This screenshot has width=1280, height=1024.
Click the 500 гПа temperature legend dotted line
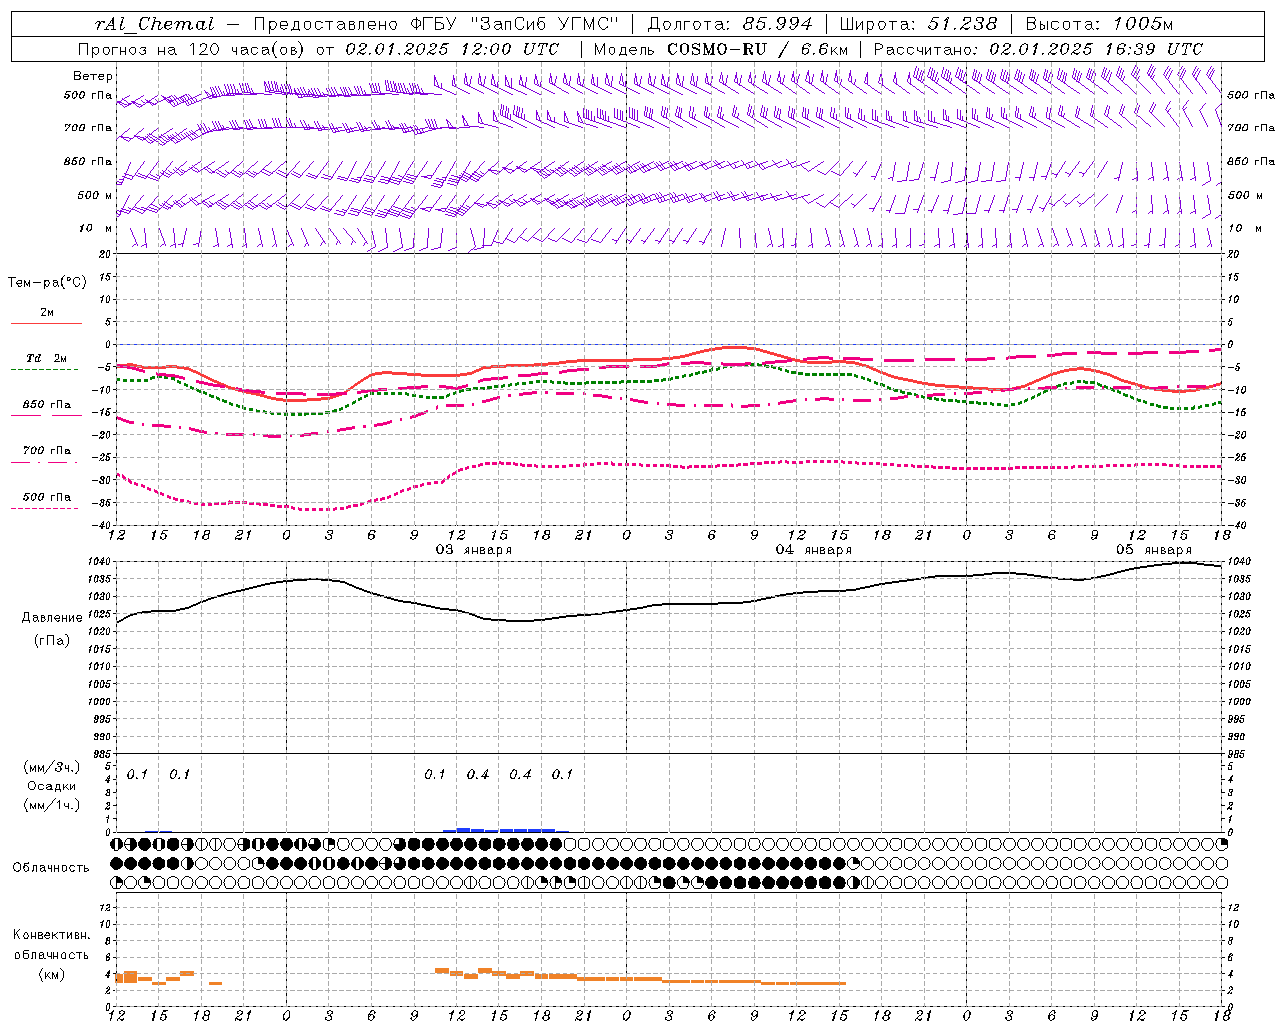[44, 508]
